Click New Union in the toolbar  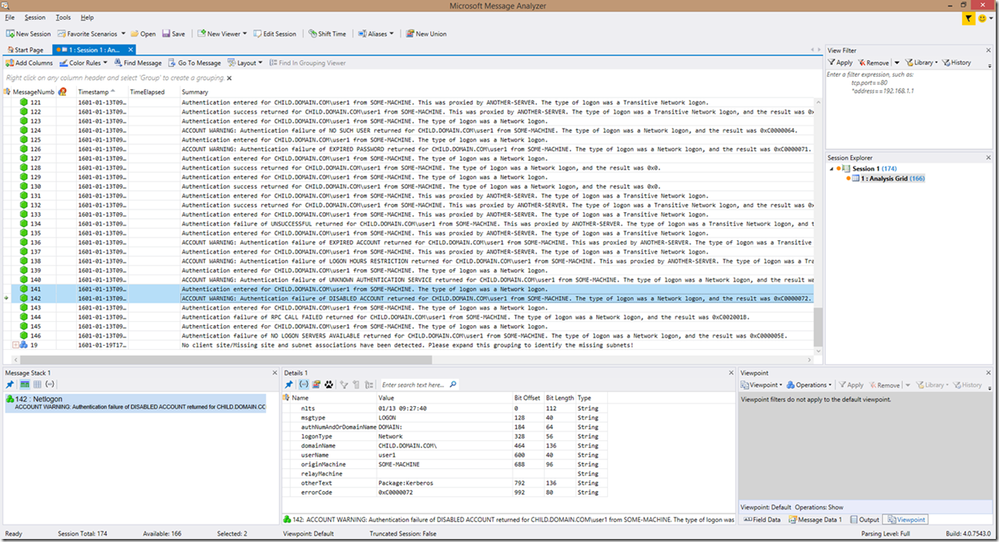point(426,34)
